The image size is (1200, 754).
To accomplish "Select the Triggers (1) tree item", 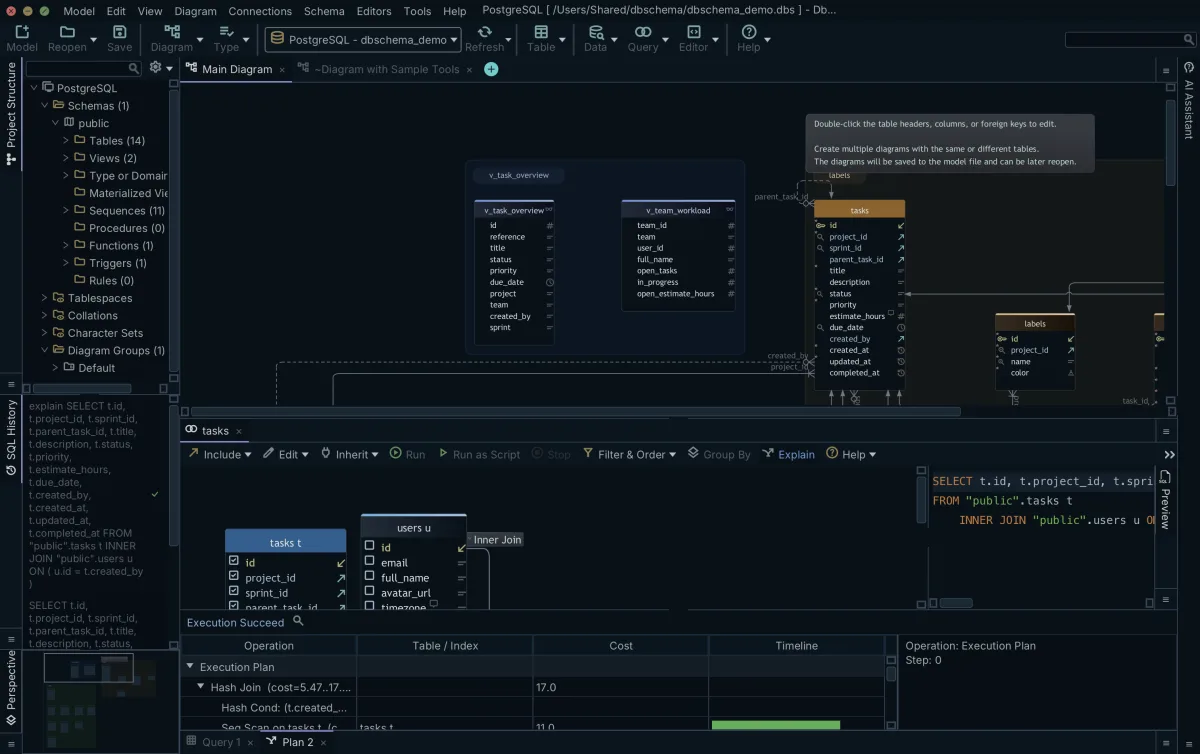I will [x=118, y=263].
